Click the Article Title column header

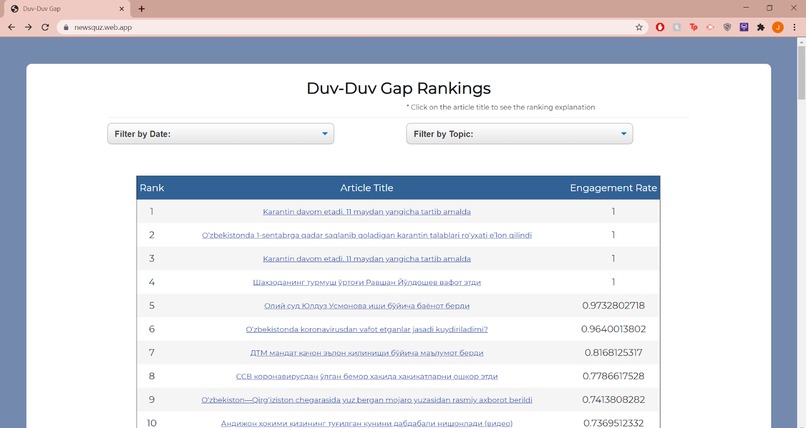click(367, 188)
